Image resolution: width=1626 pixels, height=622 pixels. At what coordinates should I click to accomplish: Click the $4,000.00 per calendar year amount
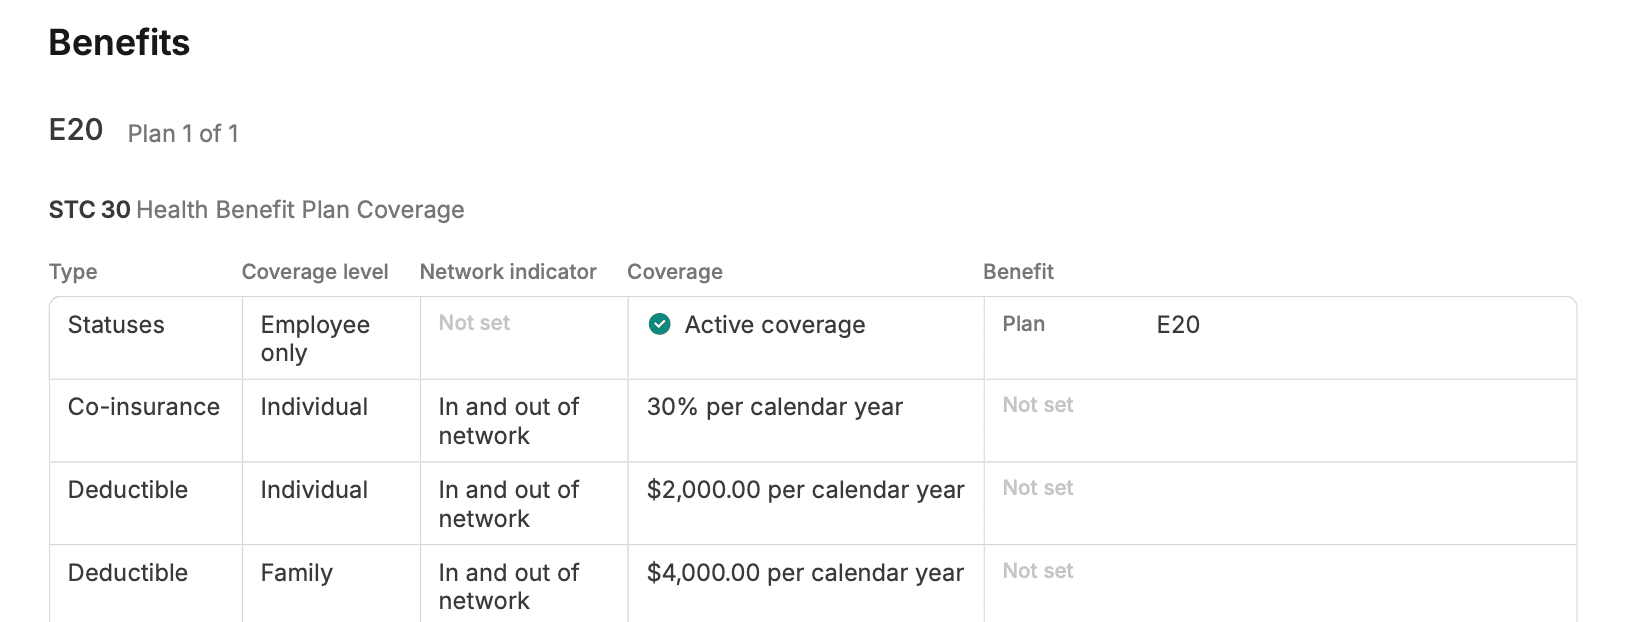(x=806, y=572)
